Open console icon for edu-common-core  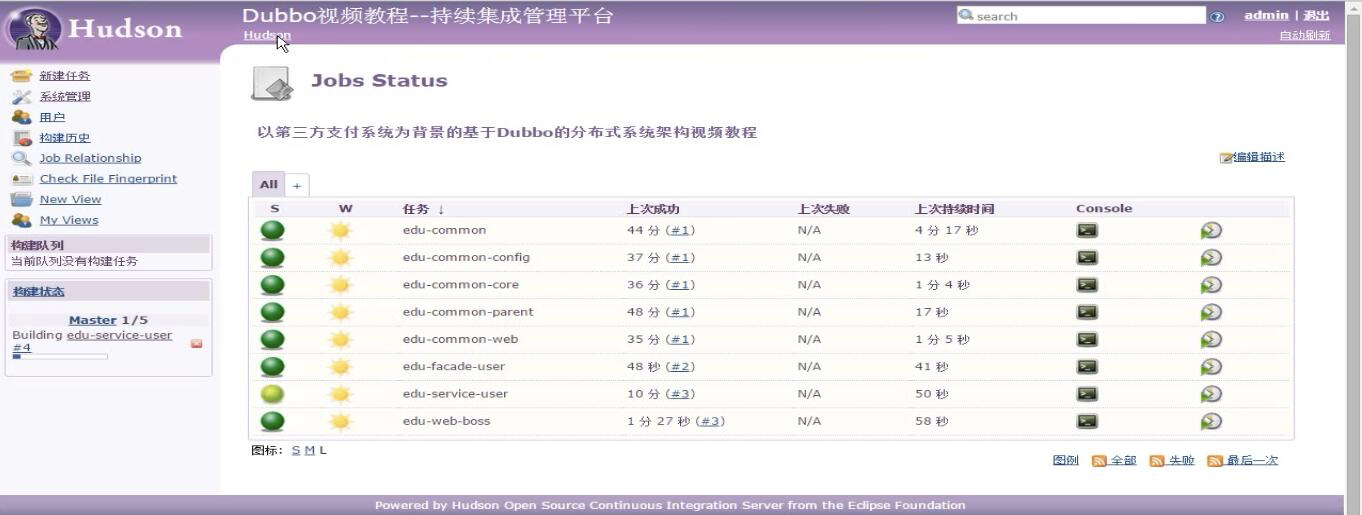click(1087, 284)
